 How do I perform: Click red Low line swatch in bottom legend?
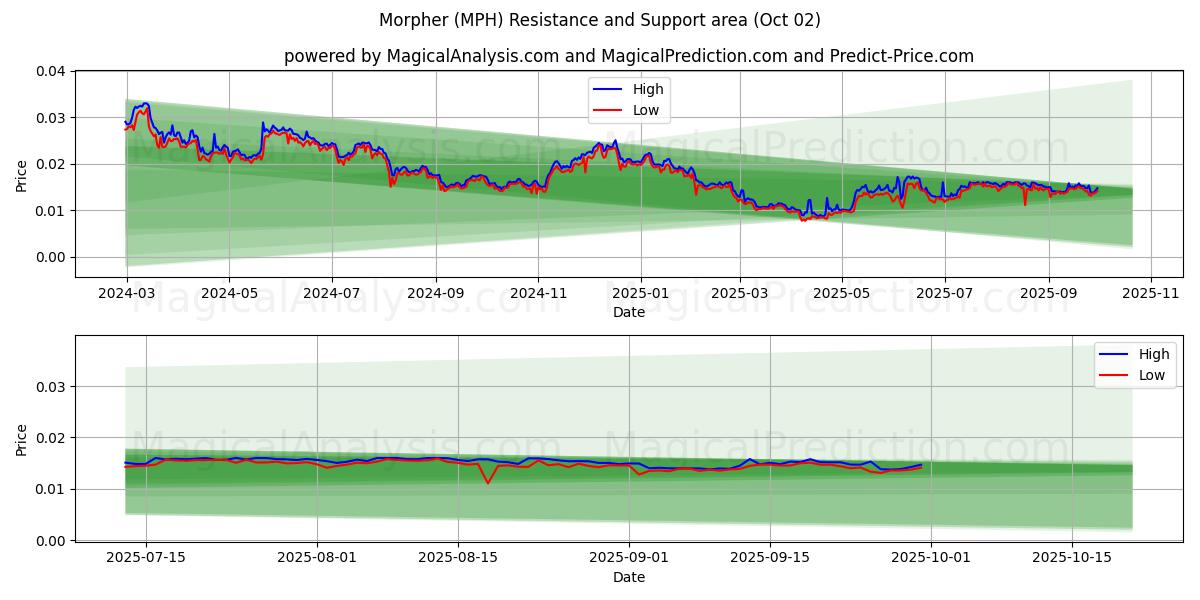pyautogui.click(x=1114, y=375)
